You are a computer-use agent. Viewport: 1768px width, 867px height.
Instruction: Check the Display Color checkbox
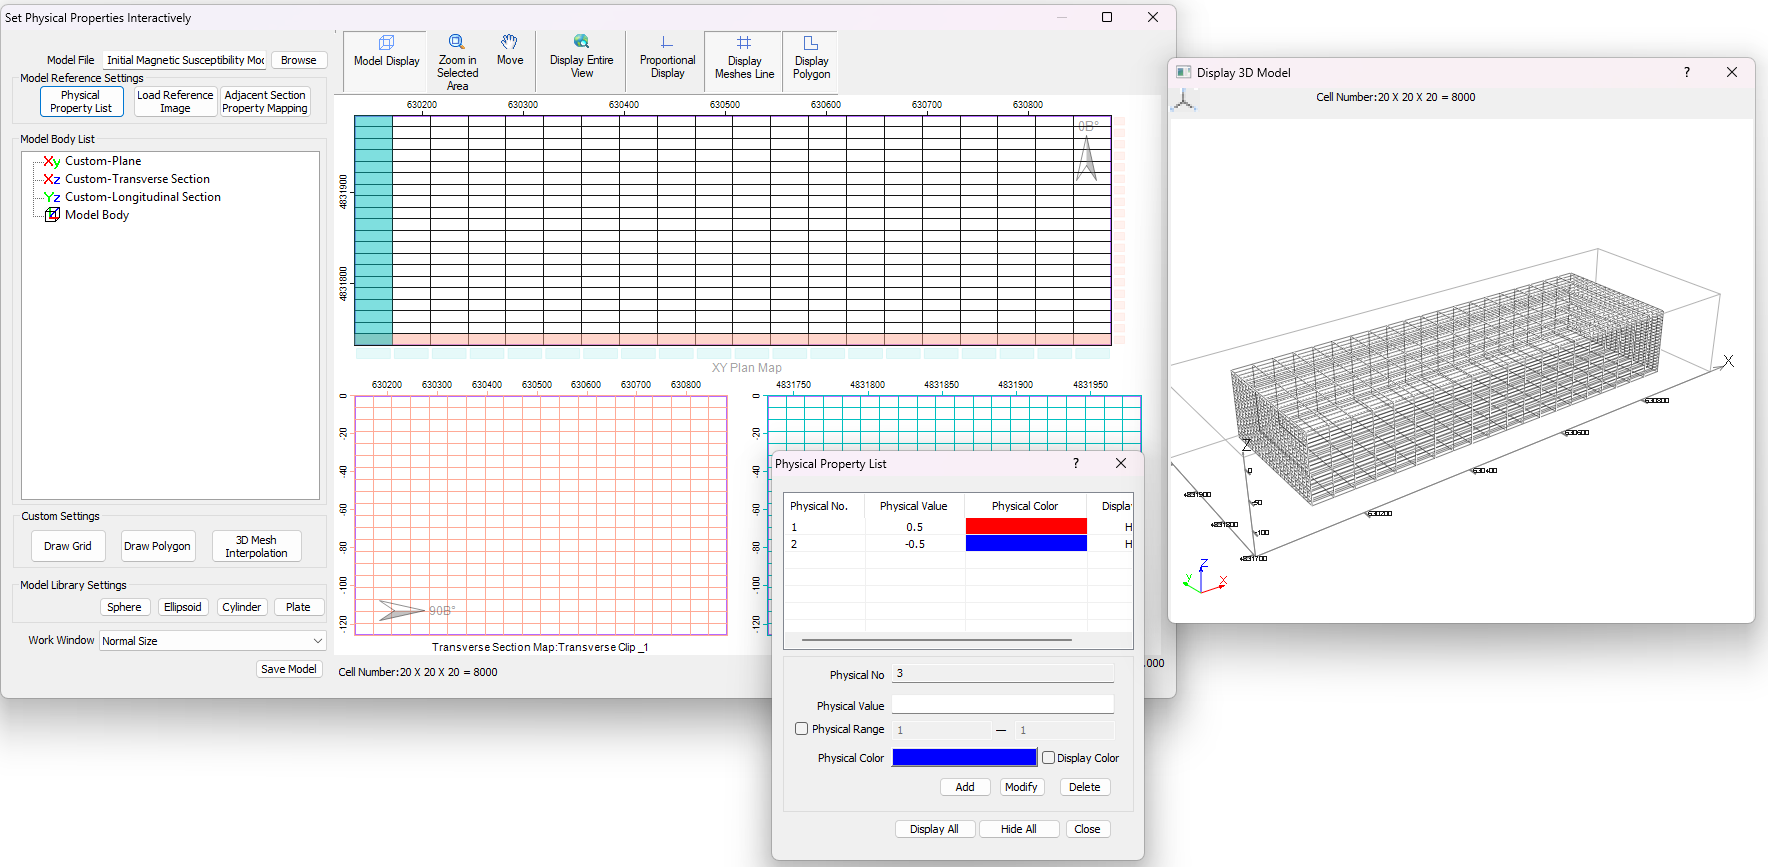point(1048,758)
